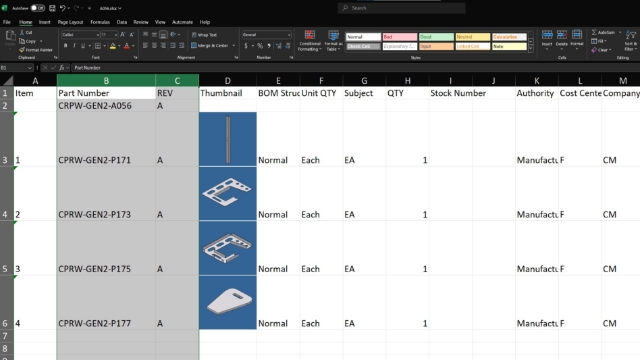Apply the yellow Fill Color
Viewport: 640px width, 360px height.
113,46
